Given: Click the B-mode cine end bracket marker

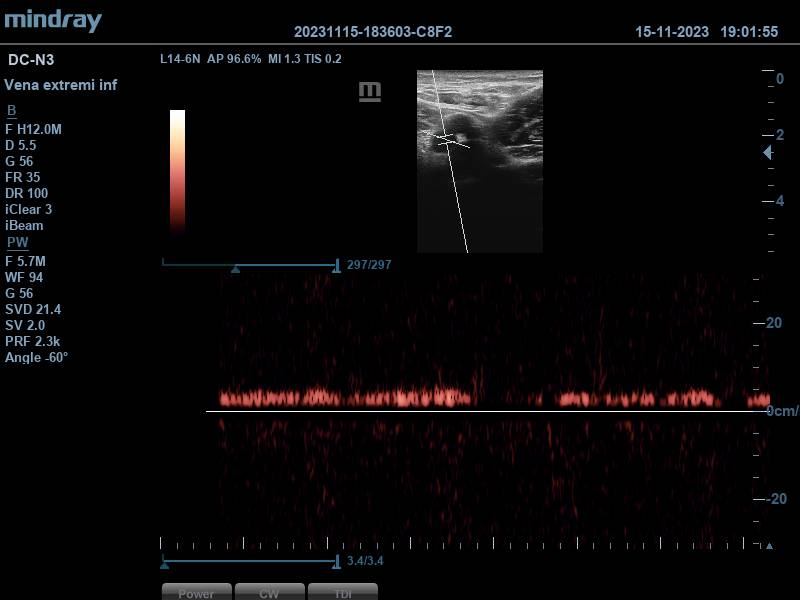Looking at the screenshot, I should pos(337,266).
